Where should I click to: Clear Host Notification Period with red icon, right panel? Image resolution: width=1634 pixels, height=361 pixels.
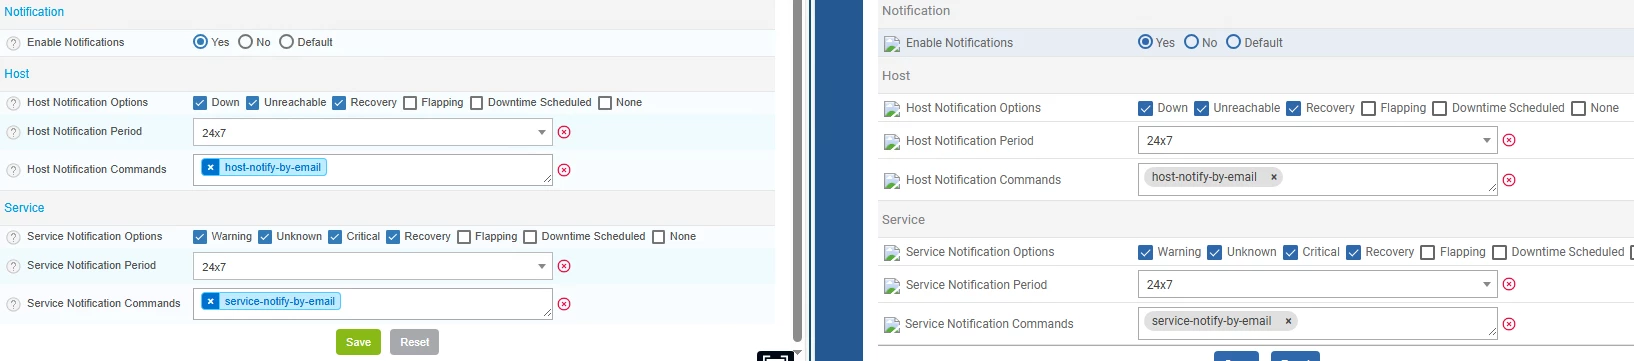click(x=1509, y=140)
